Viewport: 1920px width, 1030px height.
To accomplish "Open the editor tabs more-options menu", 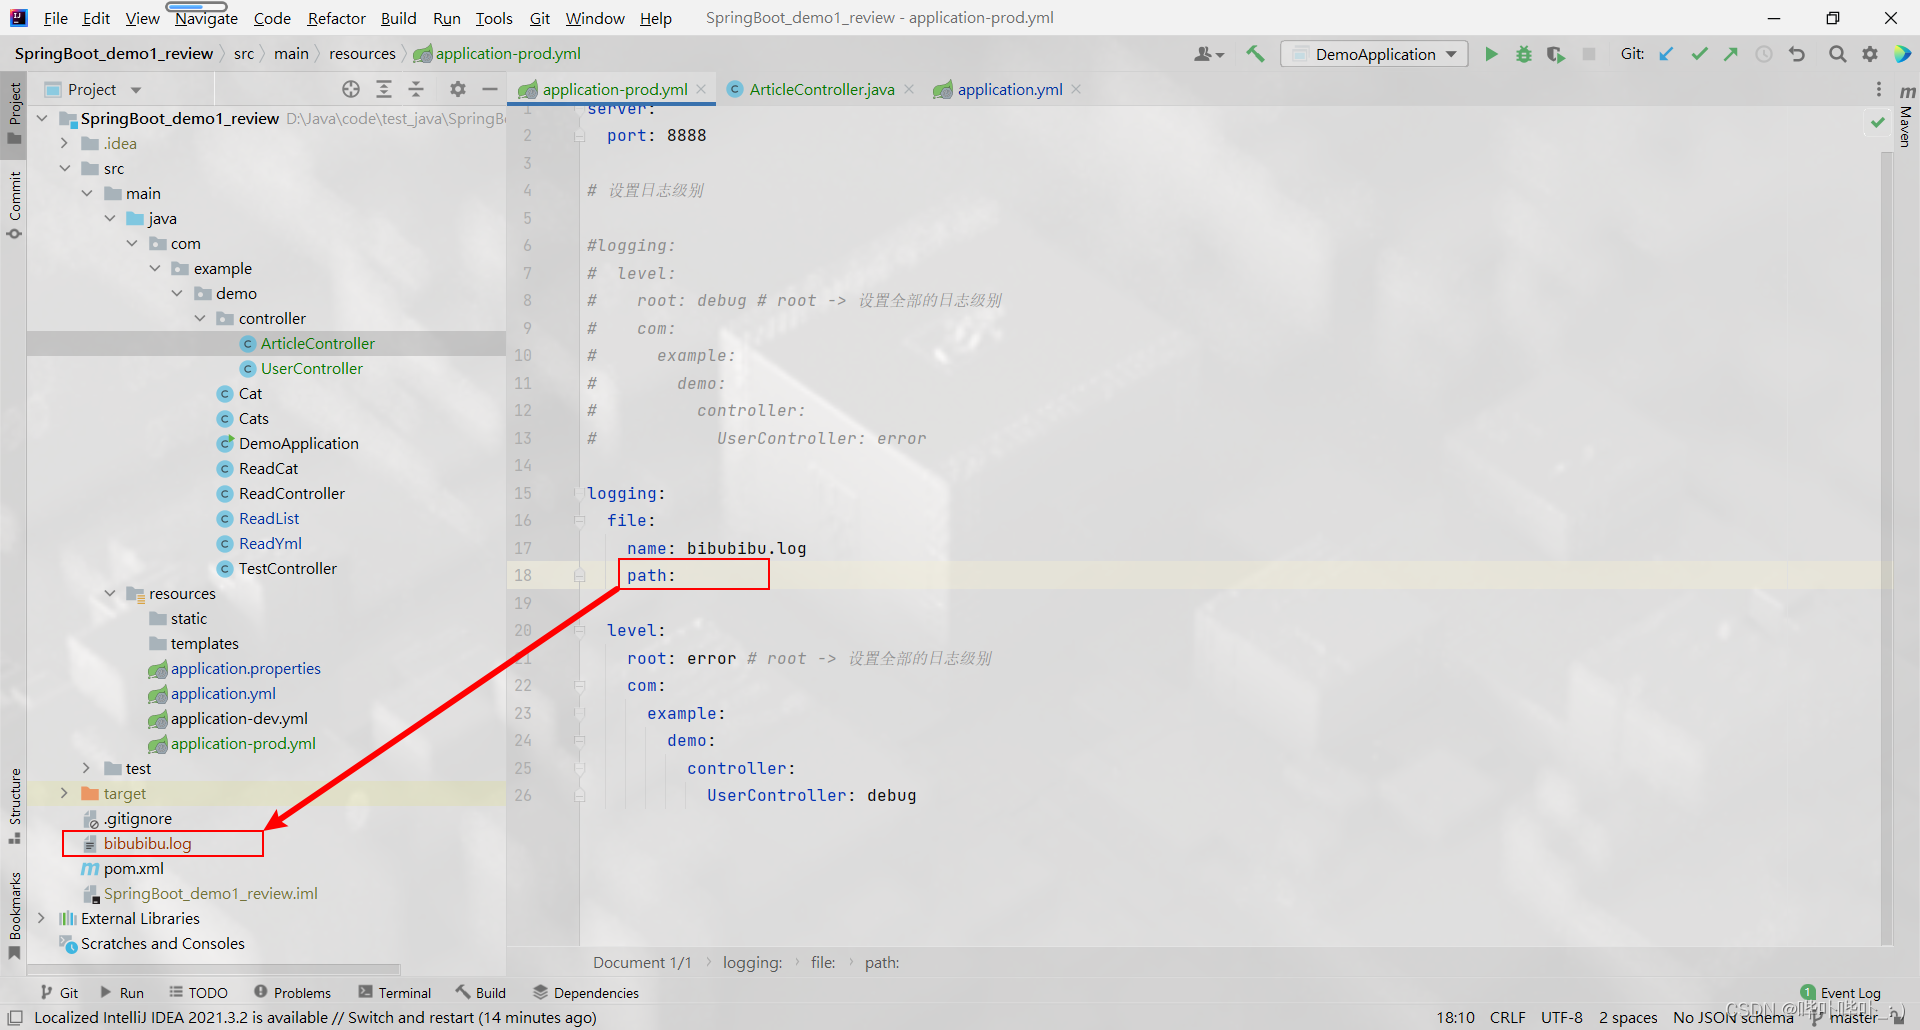I will tap(1879, 89).
